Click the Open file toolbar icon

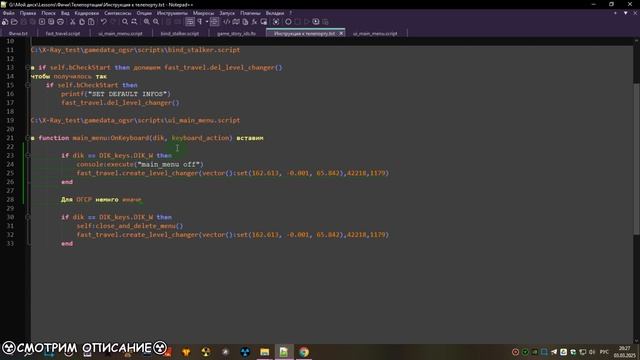[14, 22]
